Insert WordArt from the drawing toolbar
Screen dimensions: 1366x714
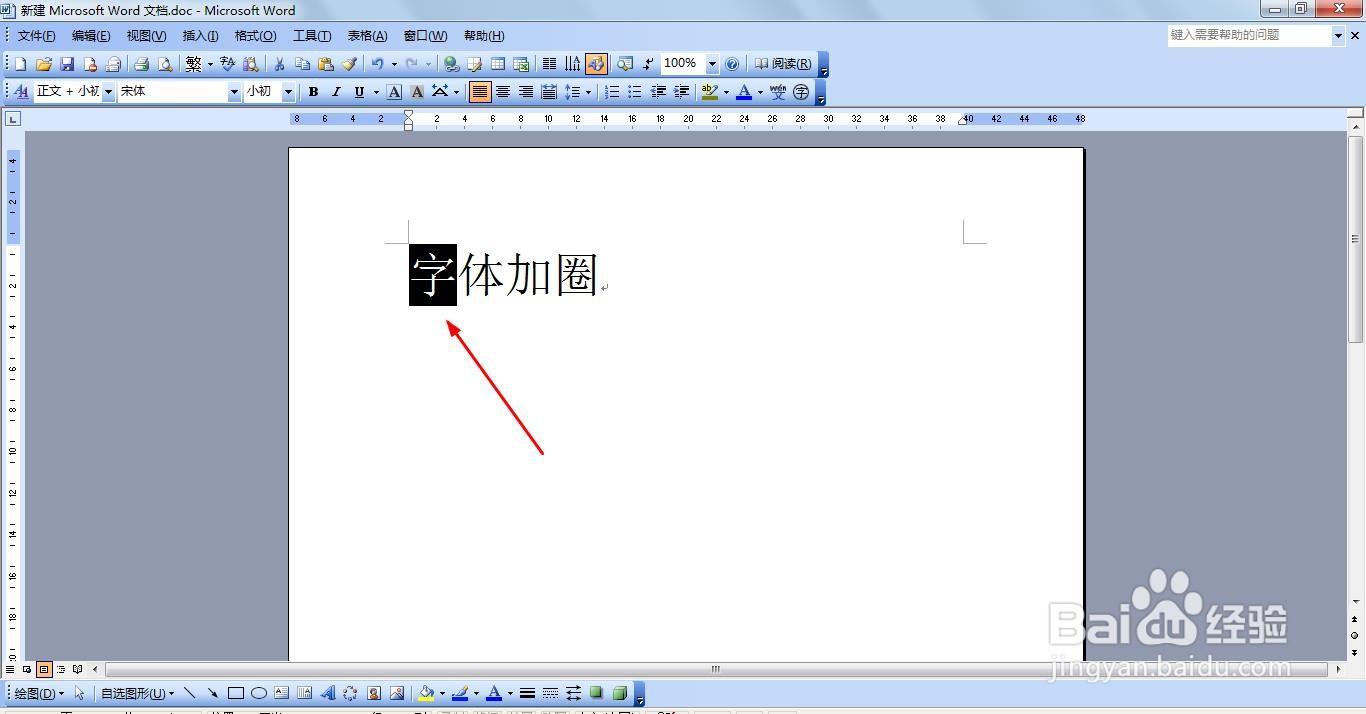[x=328, y=692]
